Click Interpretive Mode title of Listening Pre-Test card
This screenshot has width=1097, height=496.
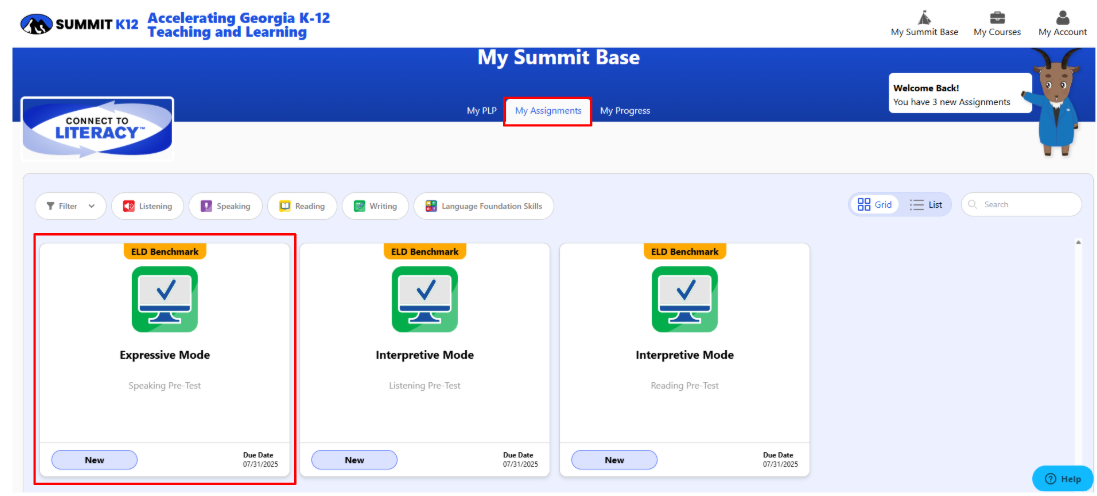pyautogui.click(x=425, y=355)
